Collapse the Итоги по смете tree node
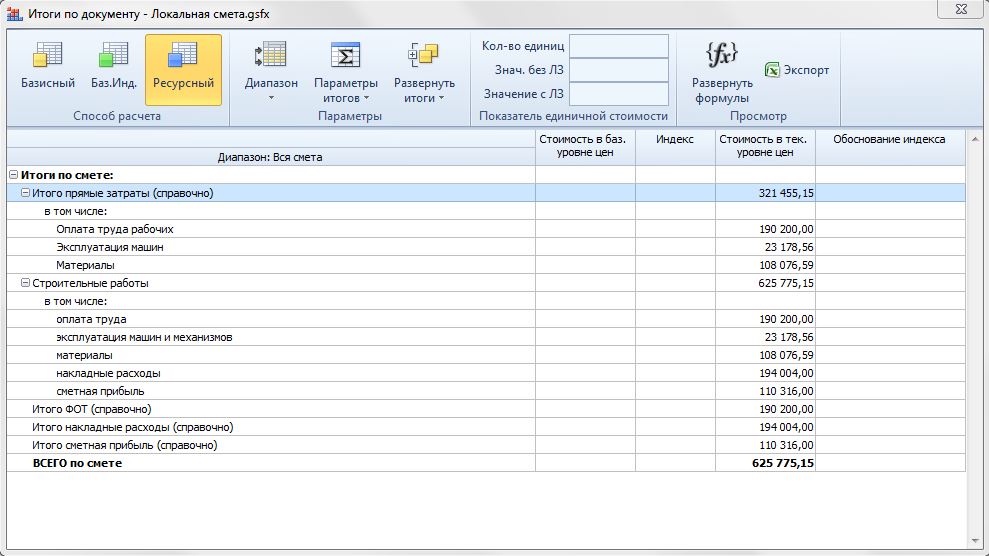 click(x=13, y=175)
